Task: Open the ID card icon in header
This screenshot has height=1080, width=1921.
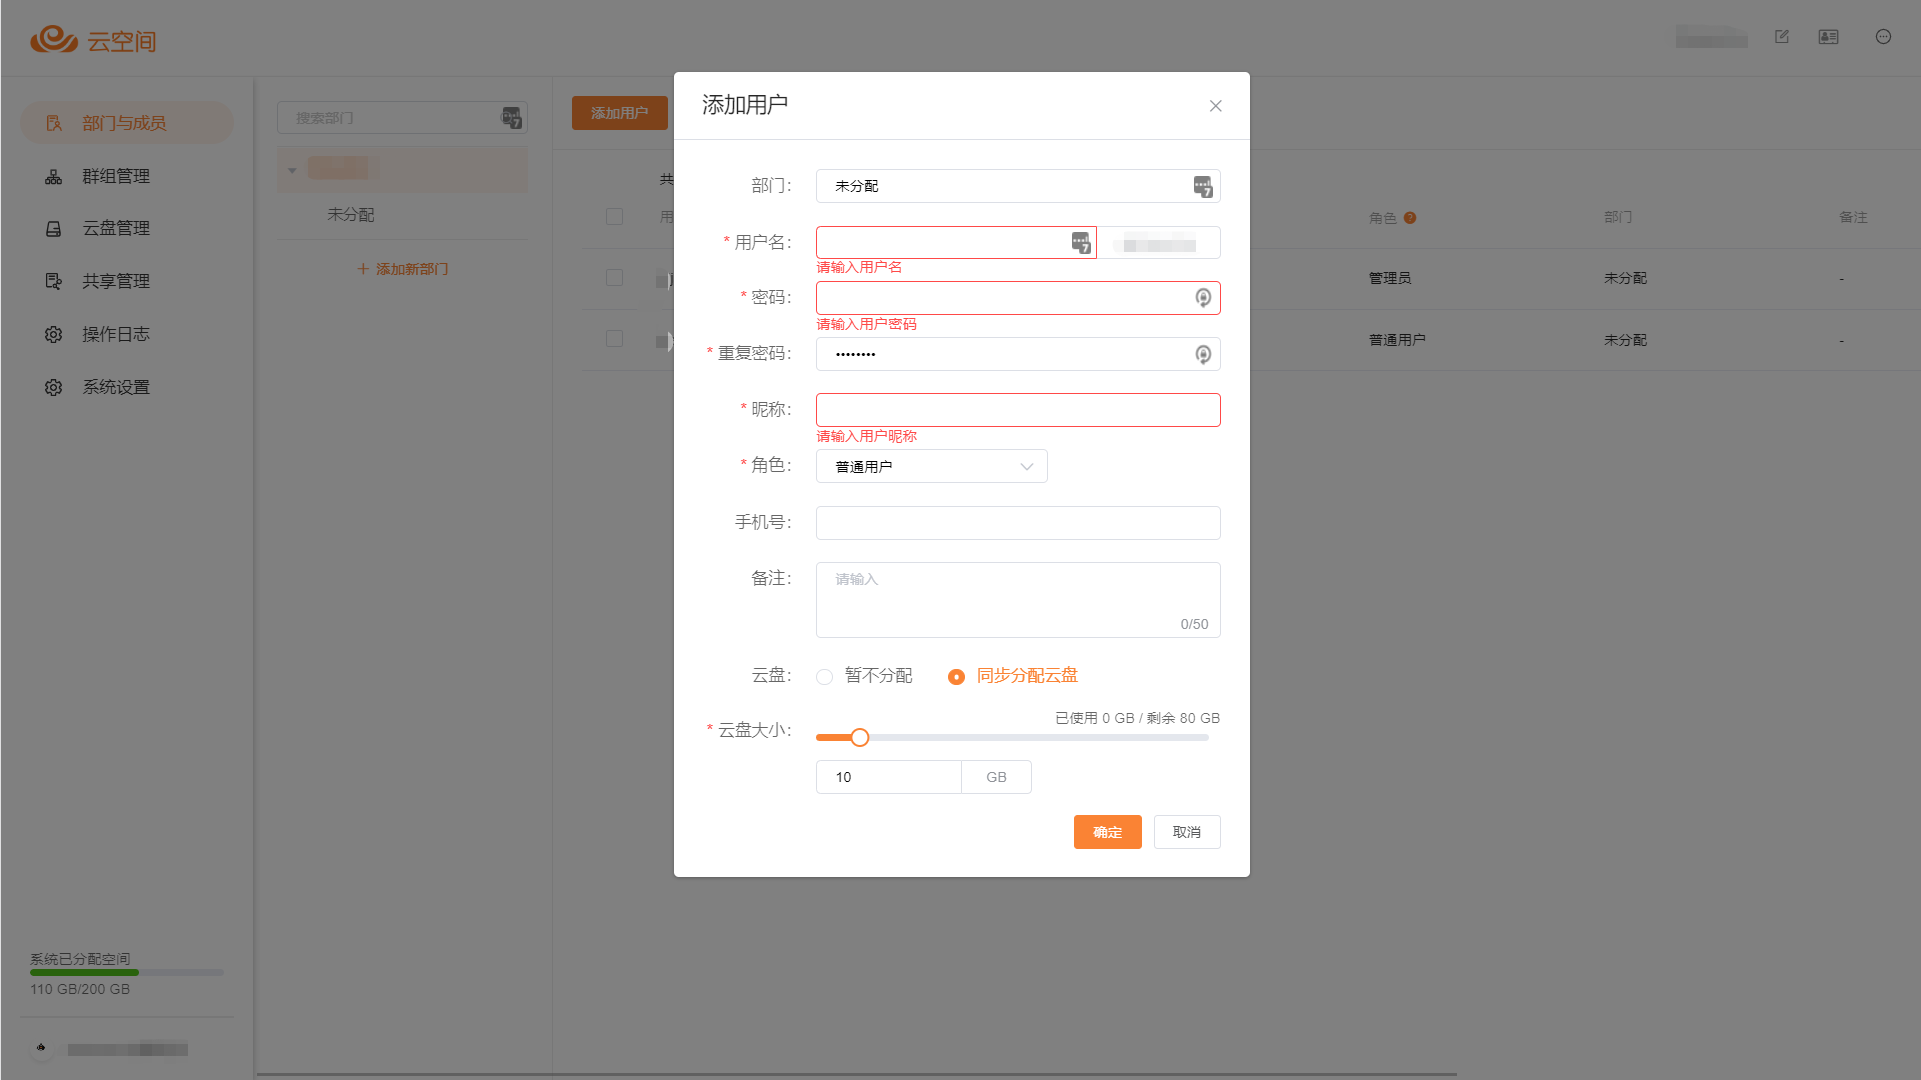Action: pos(1828,37)
